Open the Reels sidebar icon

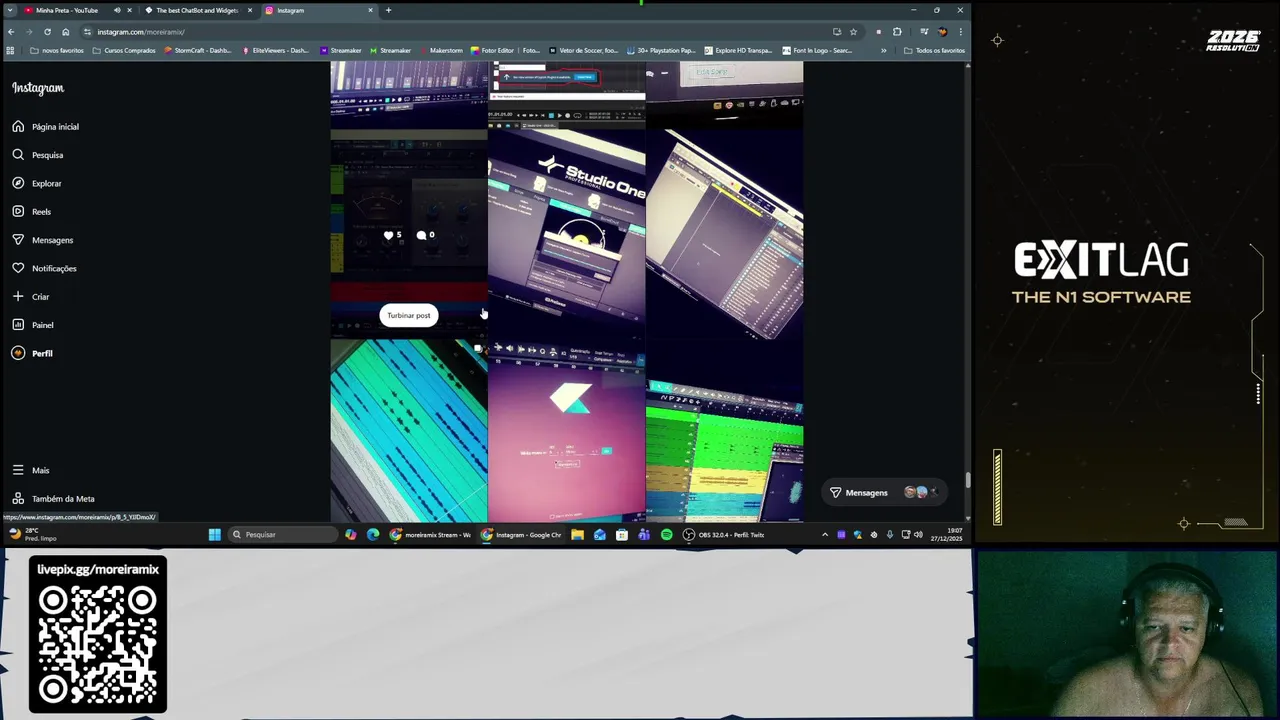pyautogui.click(x=18, y=211)
